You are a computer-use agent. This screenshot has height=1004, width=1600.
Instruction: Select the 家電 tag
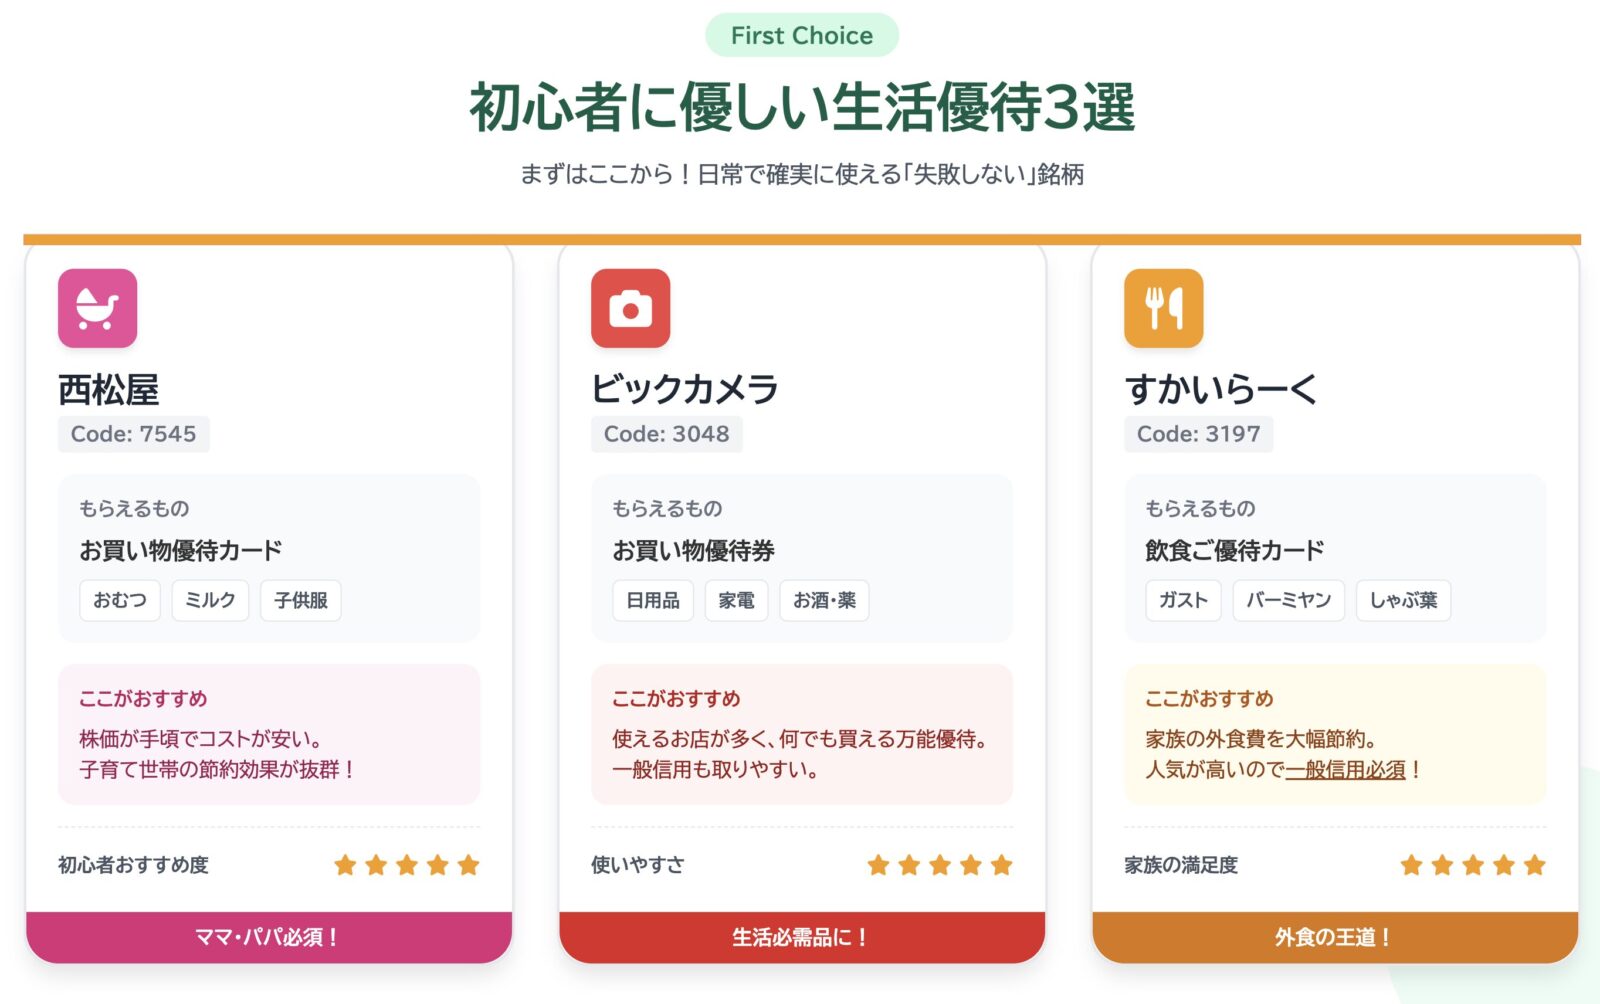tap(736, 600)
